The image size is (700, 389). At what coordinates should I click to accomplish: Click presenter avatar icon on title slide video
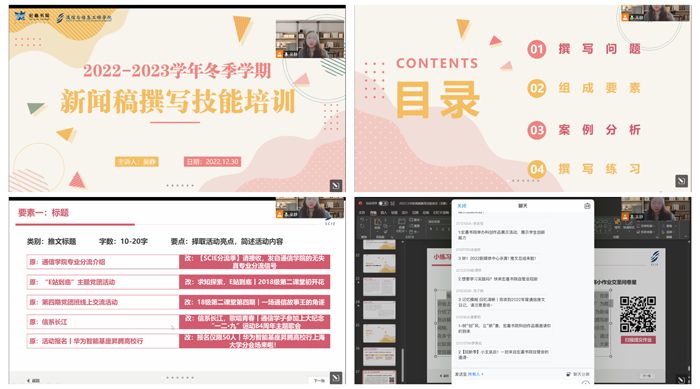click(x=279, y=54)
